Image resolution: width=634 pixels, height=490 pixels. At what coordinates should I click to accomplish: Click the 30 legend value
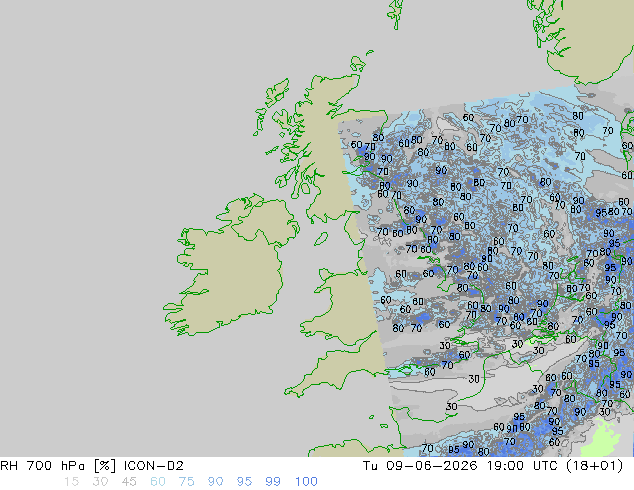[x=100, y=482]
